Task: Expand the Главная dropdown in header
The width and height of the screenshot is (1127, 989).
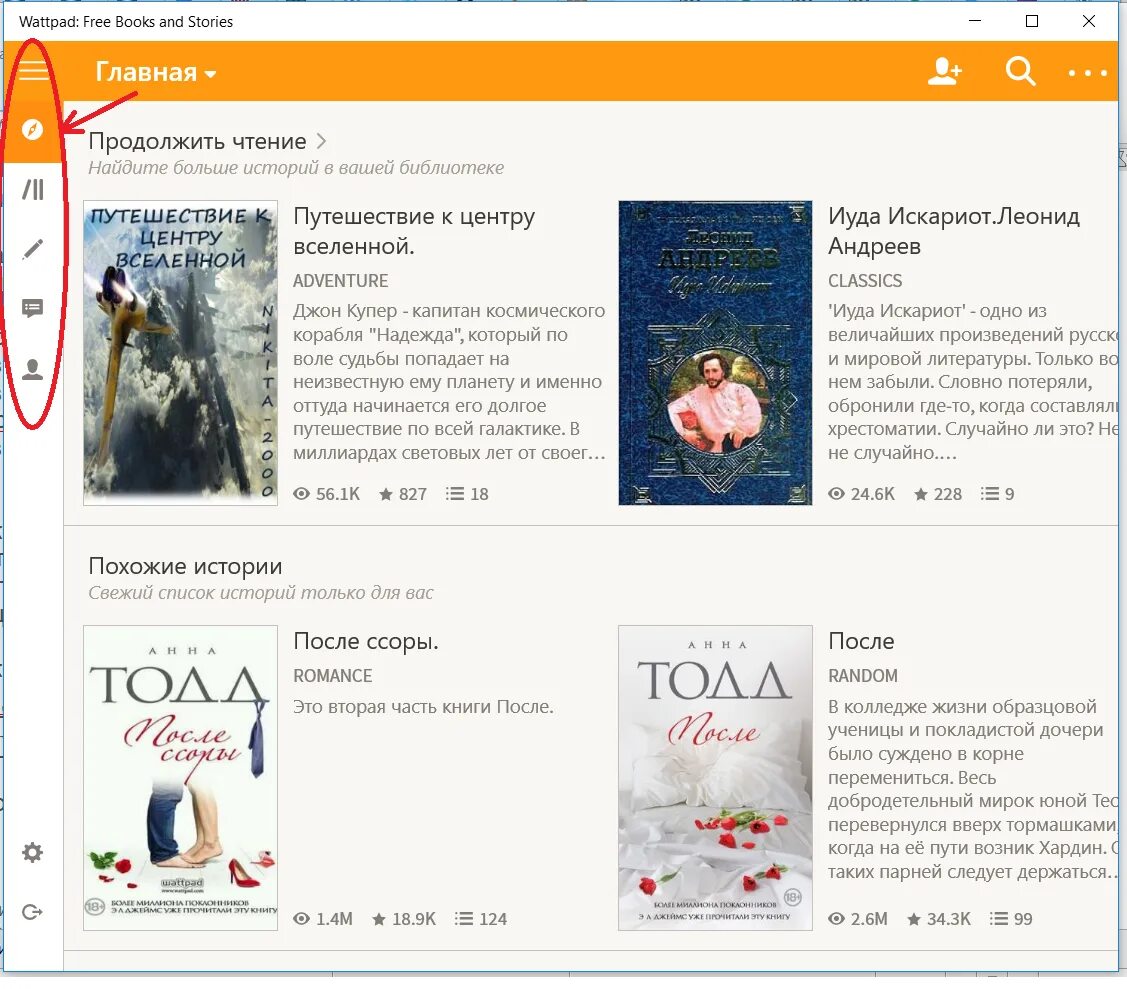Action: 155,72
